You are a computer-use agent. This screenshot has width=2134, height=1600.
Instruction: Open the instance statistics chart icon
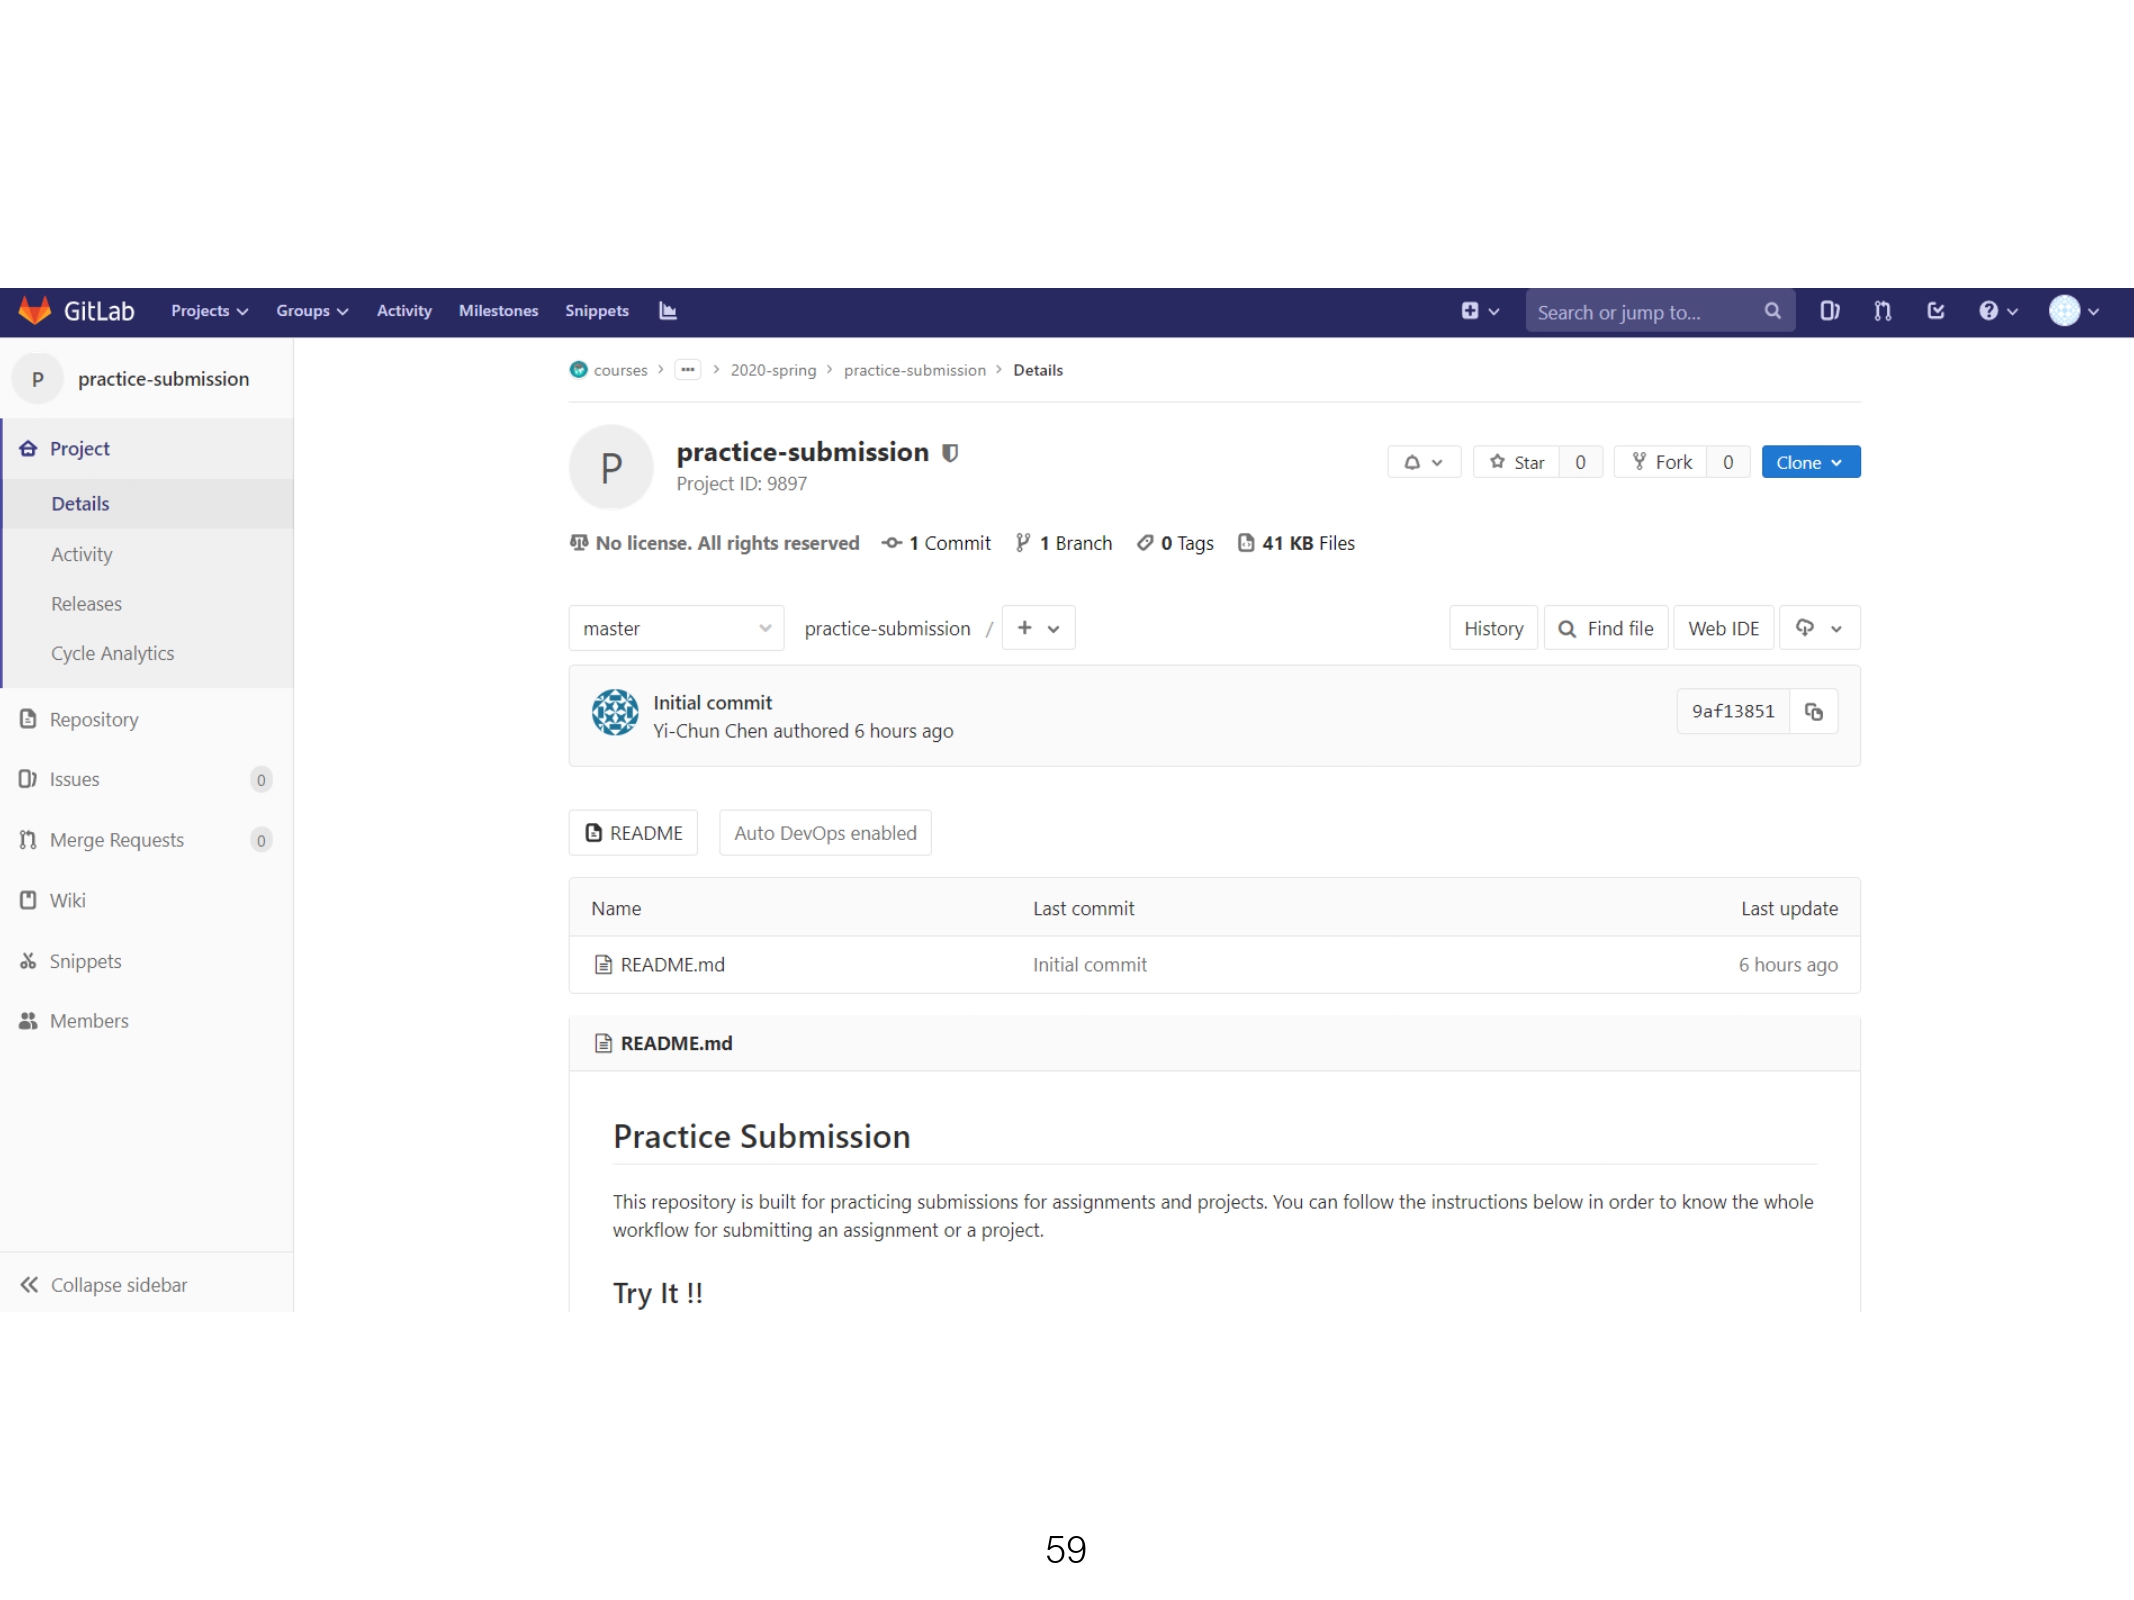pyautogui.click(x=668, y=311)
